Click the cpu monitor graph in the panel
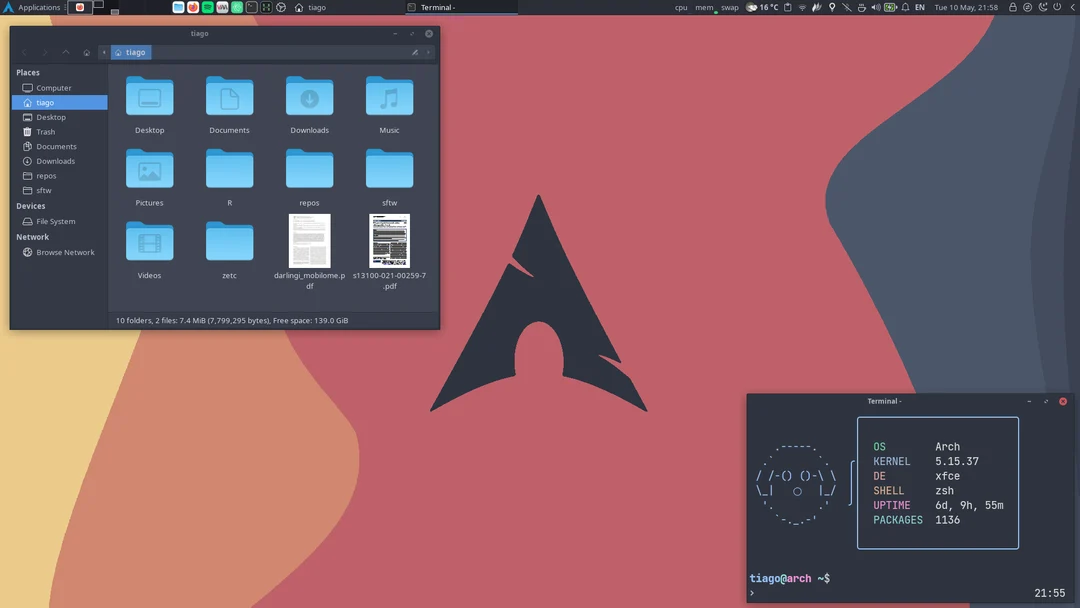This screenshot has width=1080, height=608. (681, 7)
